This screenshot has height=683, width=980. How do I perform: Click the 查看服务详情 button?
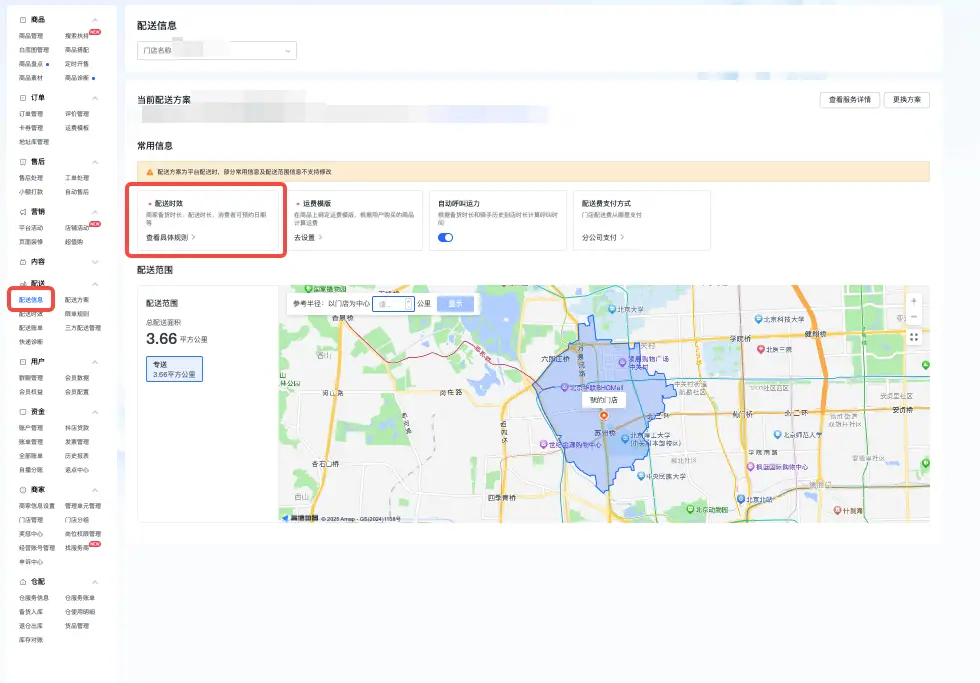coord(850,100)
